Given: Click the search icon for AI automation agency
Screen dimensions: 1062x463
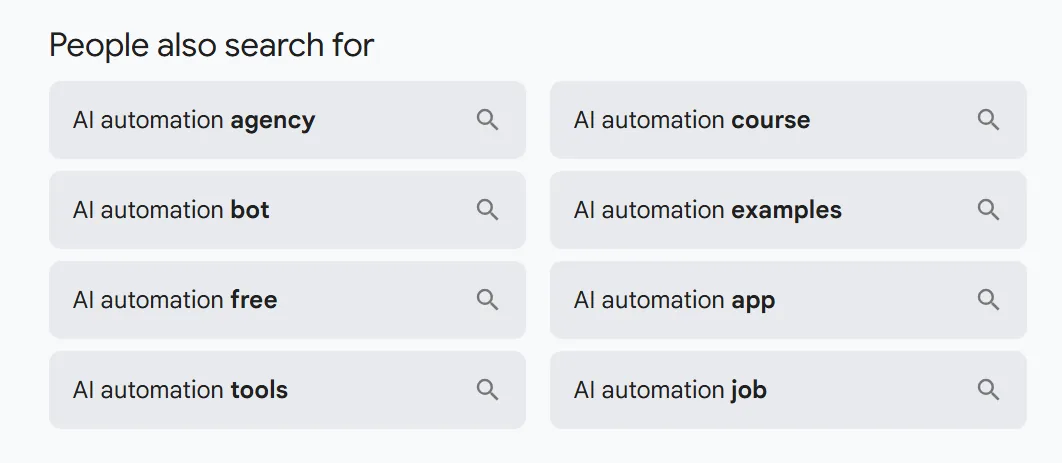Looking at the screenshot, I should [x=487, y=120].
